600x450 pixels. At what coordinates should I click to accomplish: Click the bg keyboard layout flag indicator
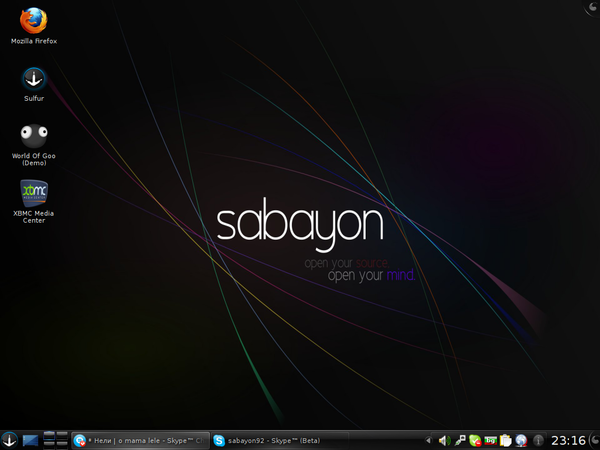(x=490, y=441)
